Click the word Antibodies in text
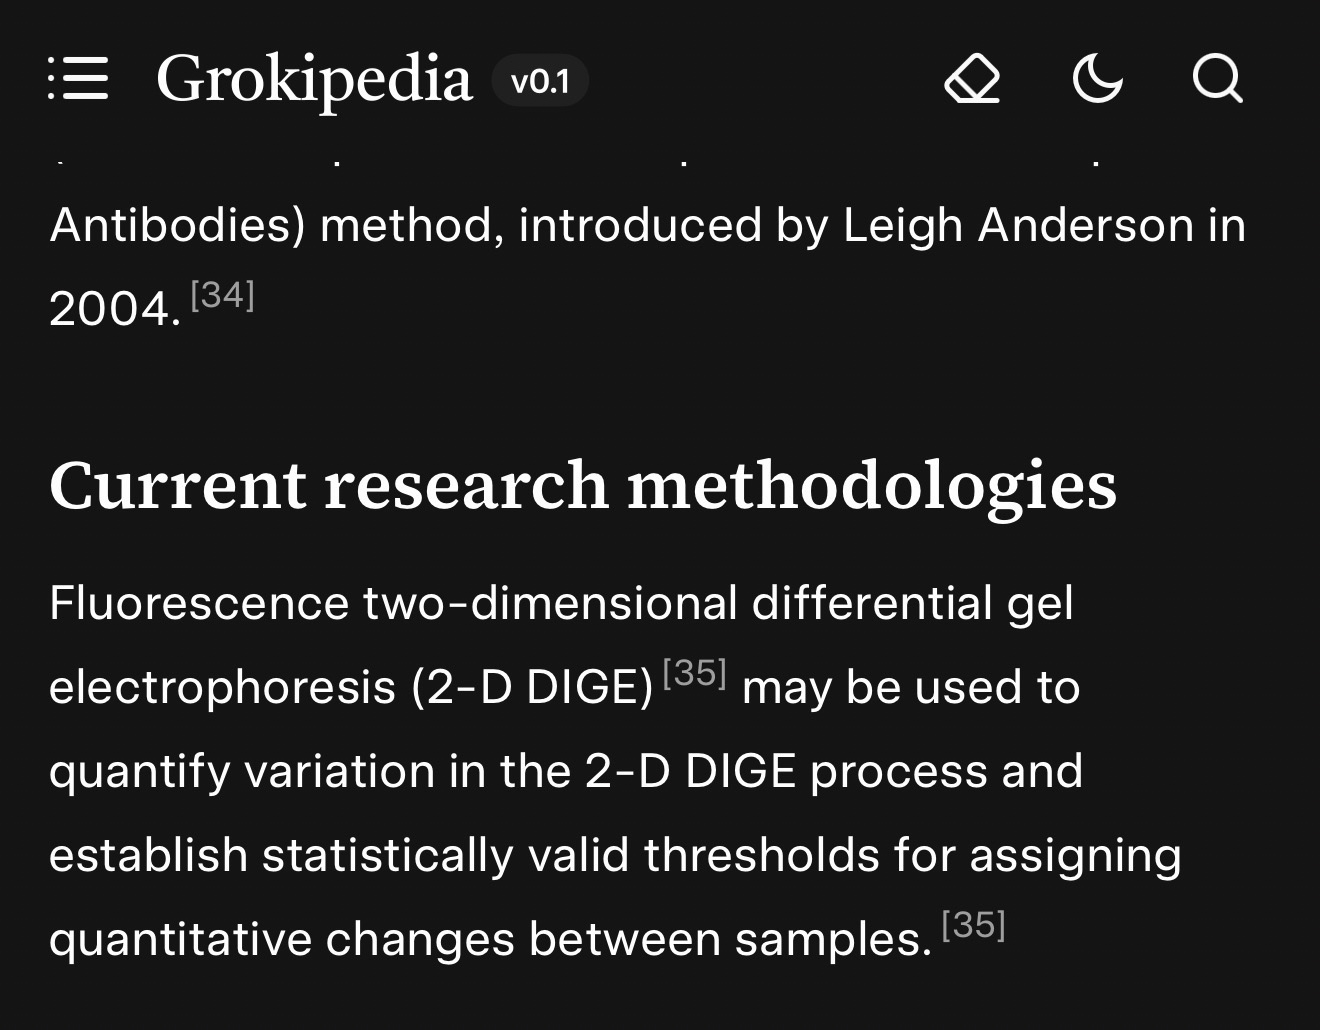Image resolution: width=1320 pixels, height=1030 pixels. [176, 225]
